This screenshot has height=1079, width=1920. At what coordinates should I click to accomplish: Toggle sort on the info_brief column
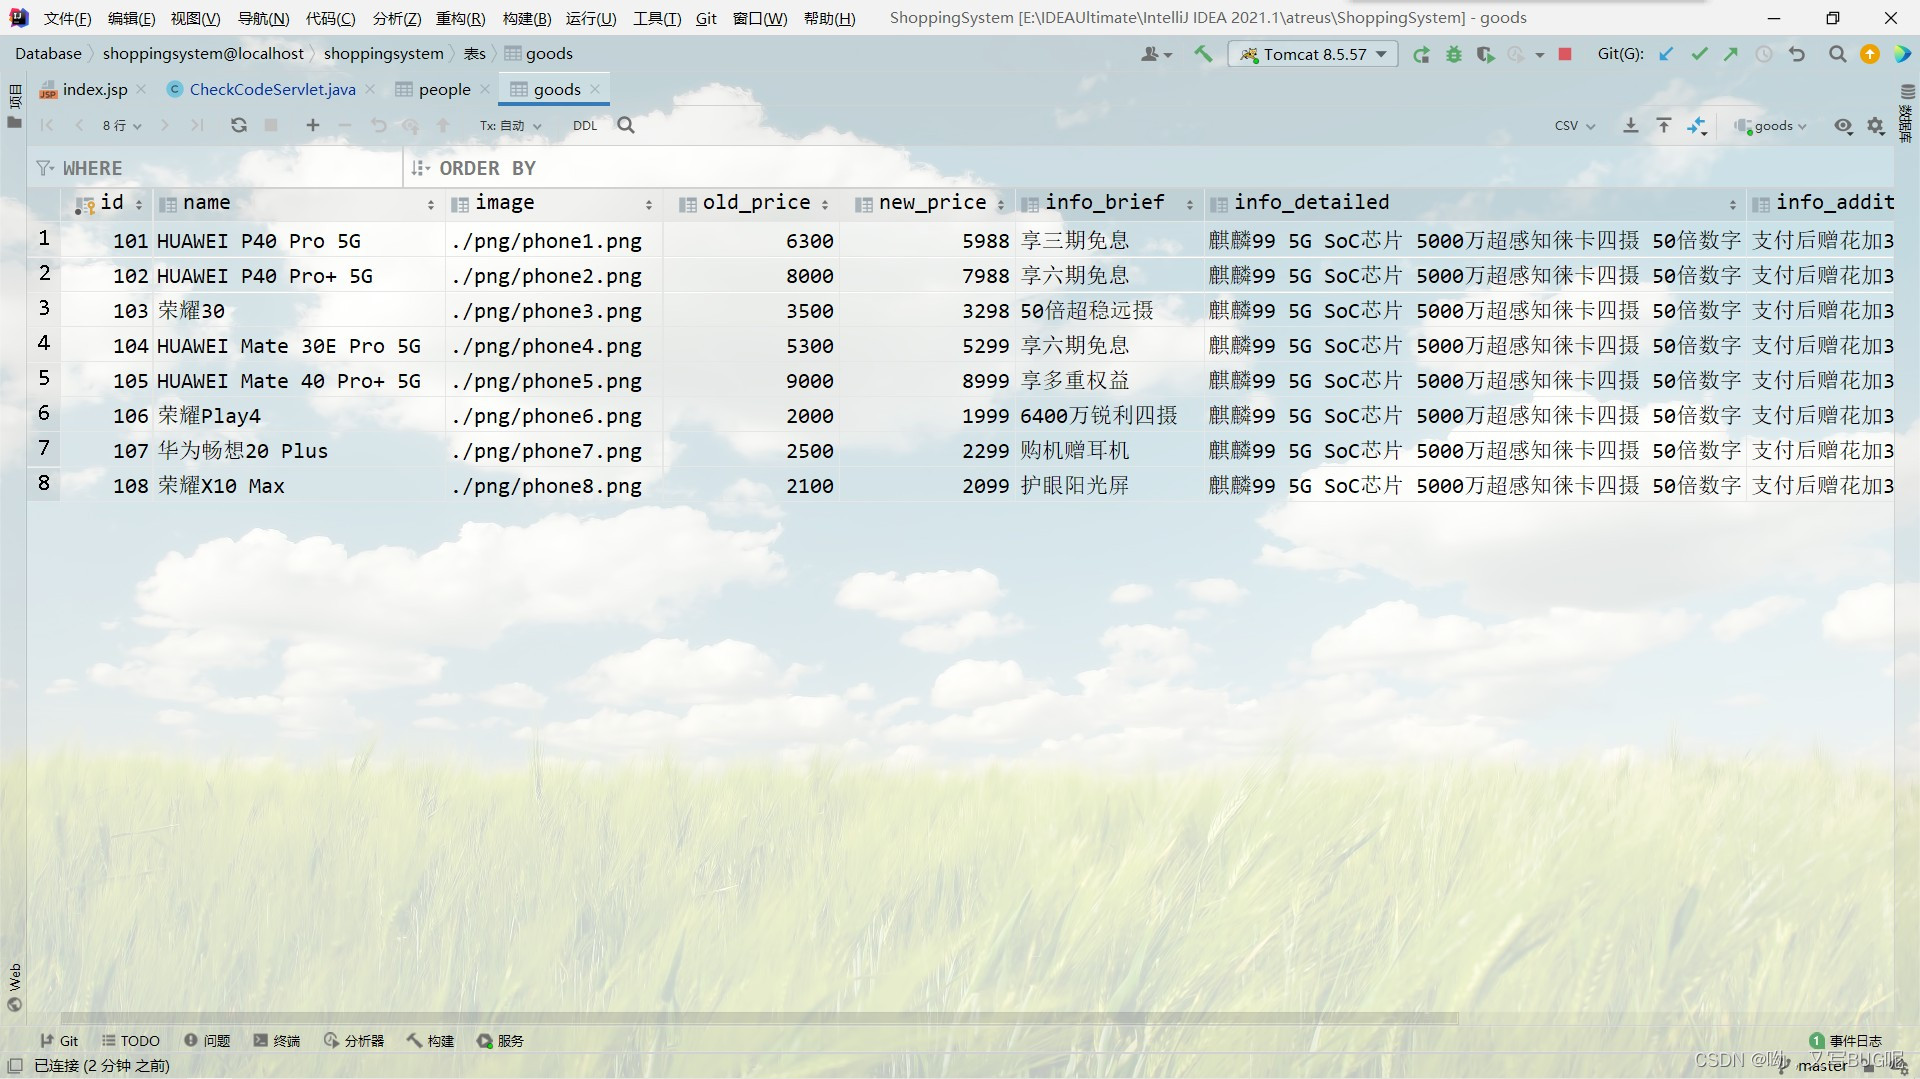pyautogui.click(x=1190, y=204)
